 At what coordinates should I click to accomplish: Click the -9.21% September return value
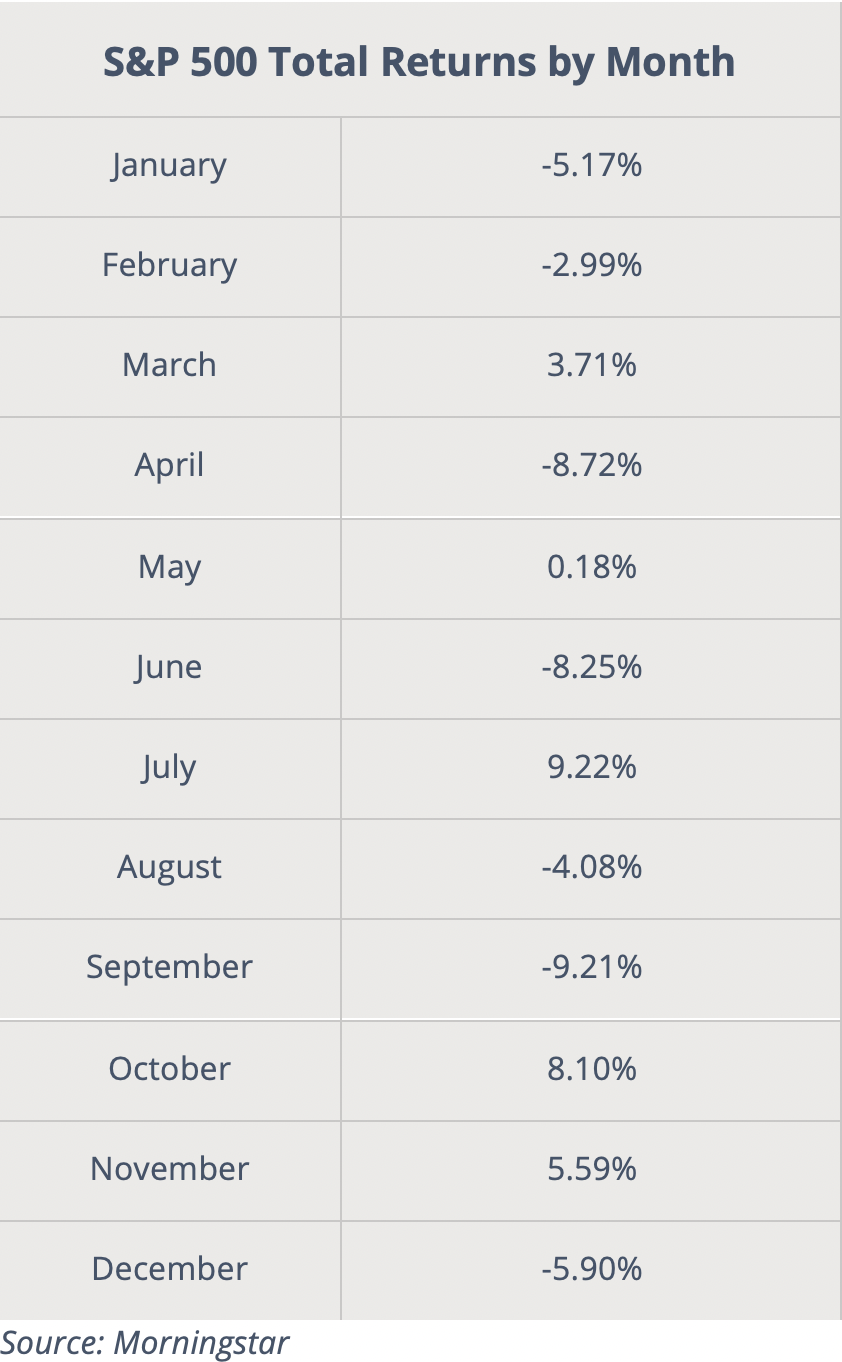click(x=591, y=967)
